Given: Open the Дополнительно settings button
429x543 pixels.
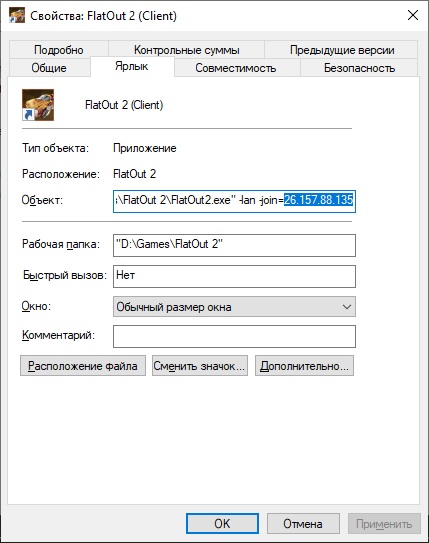Looking at the screenshot, I should coord(304,366).
